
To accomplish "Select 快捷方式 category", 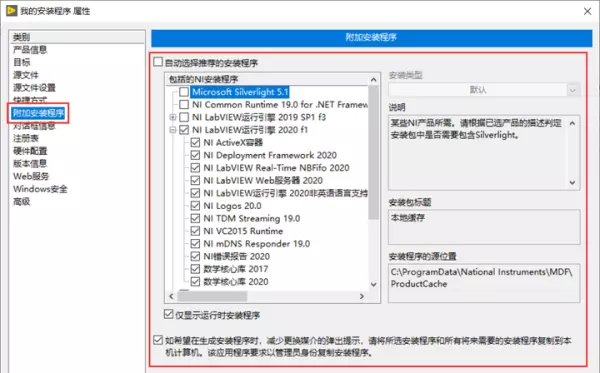I will 30,99.
